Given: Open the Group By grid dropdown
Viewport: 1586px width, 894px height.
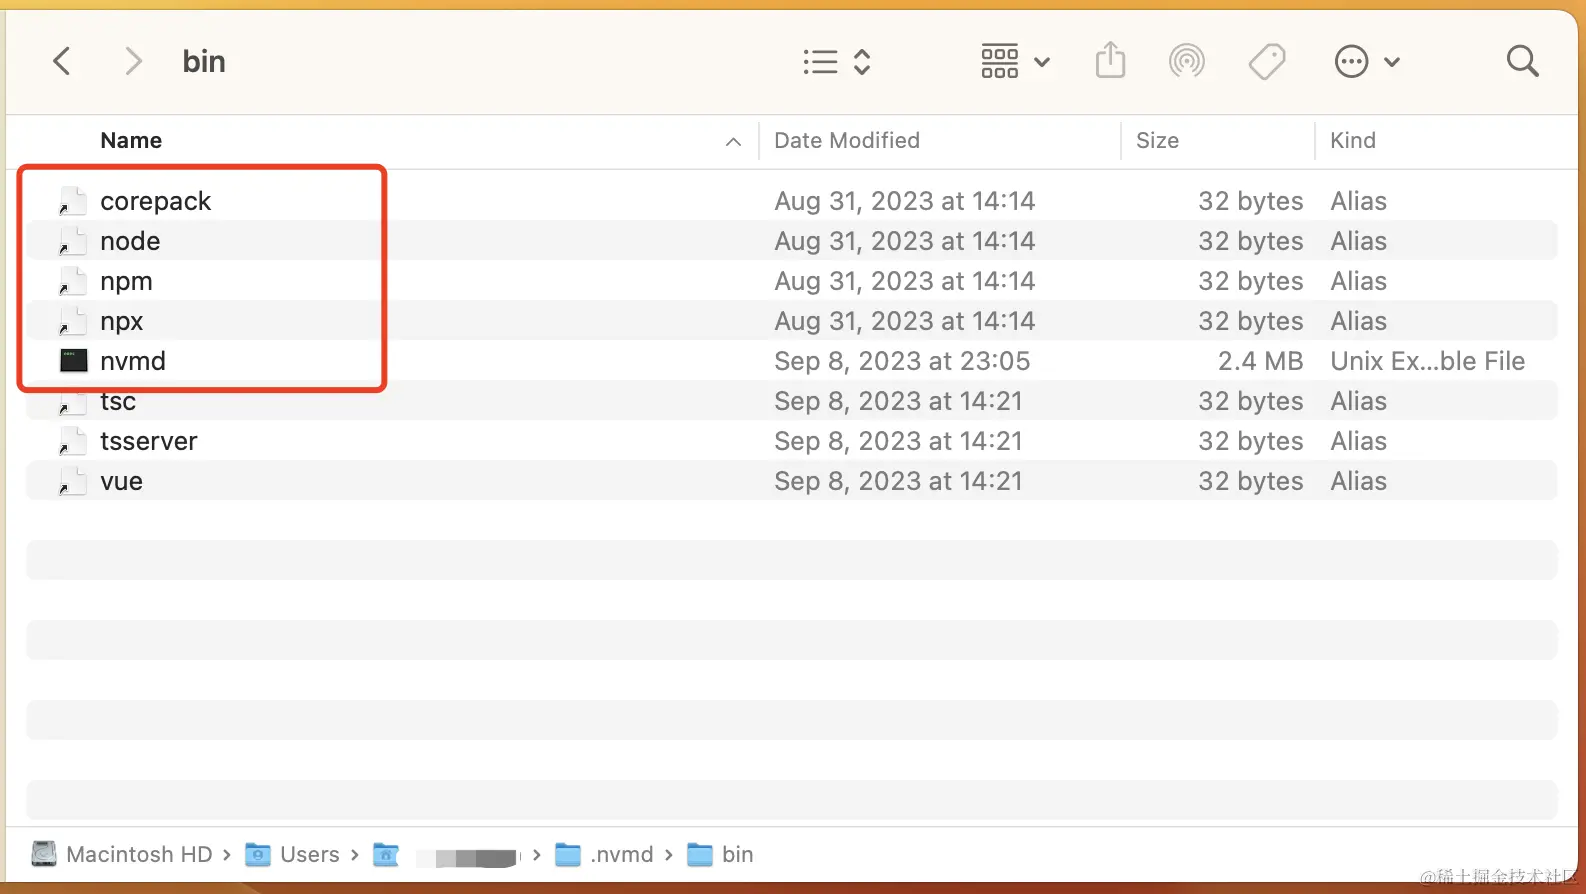Looking at the screenshot, I should coord(1015,62).
